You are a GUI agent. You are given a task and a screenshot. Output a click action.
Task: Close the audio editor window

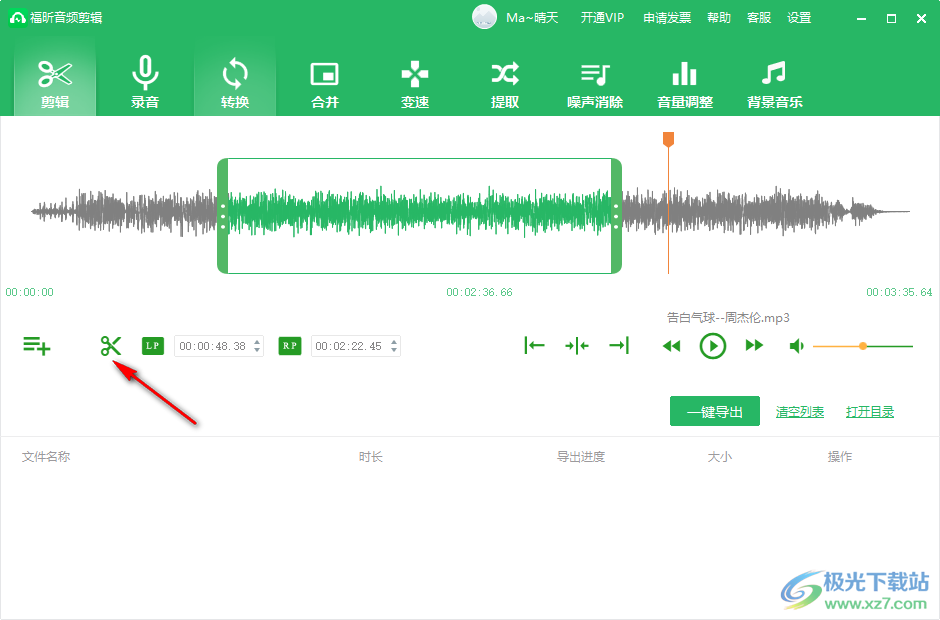click(921, 19)
